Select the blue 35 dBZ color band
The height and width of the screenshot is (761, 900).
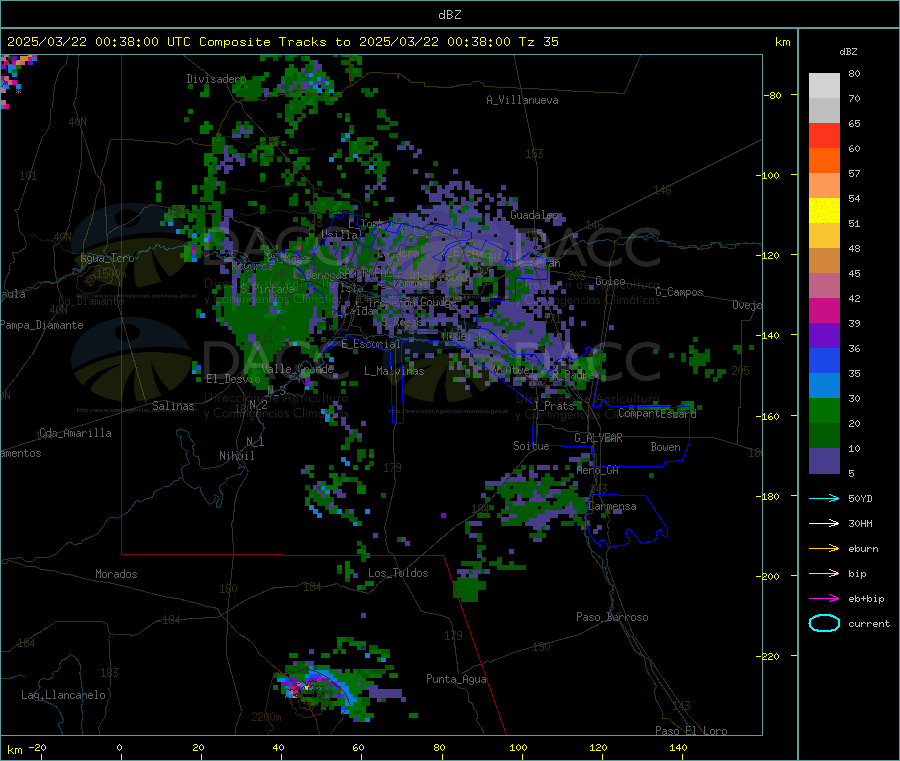coord(824,360)
